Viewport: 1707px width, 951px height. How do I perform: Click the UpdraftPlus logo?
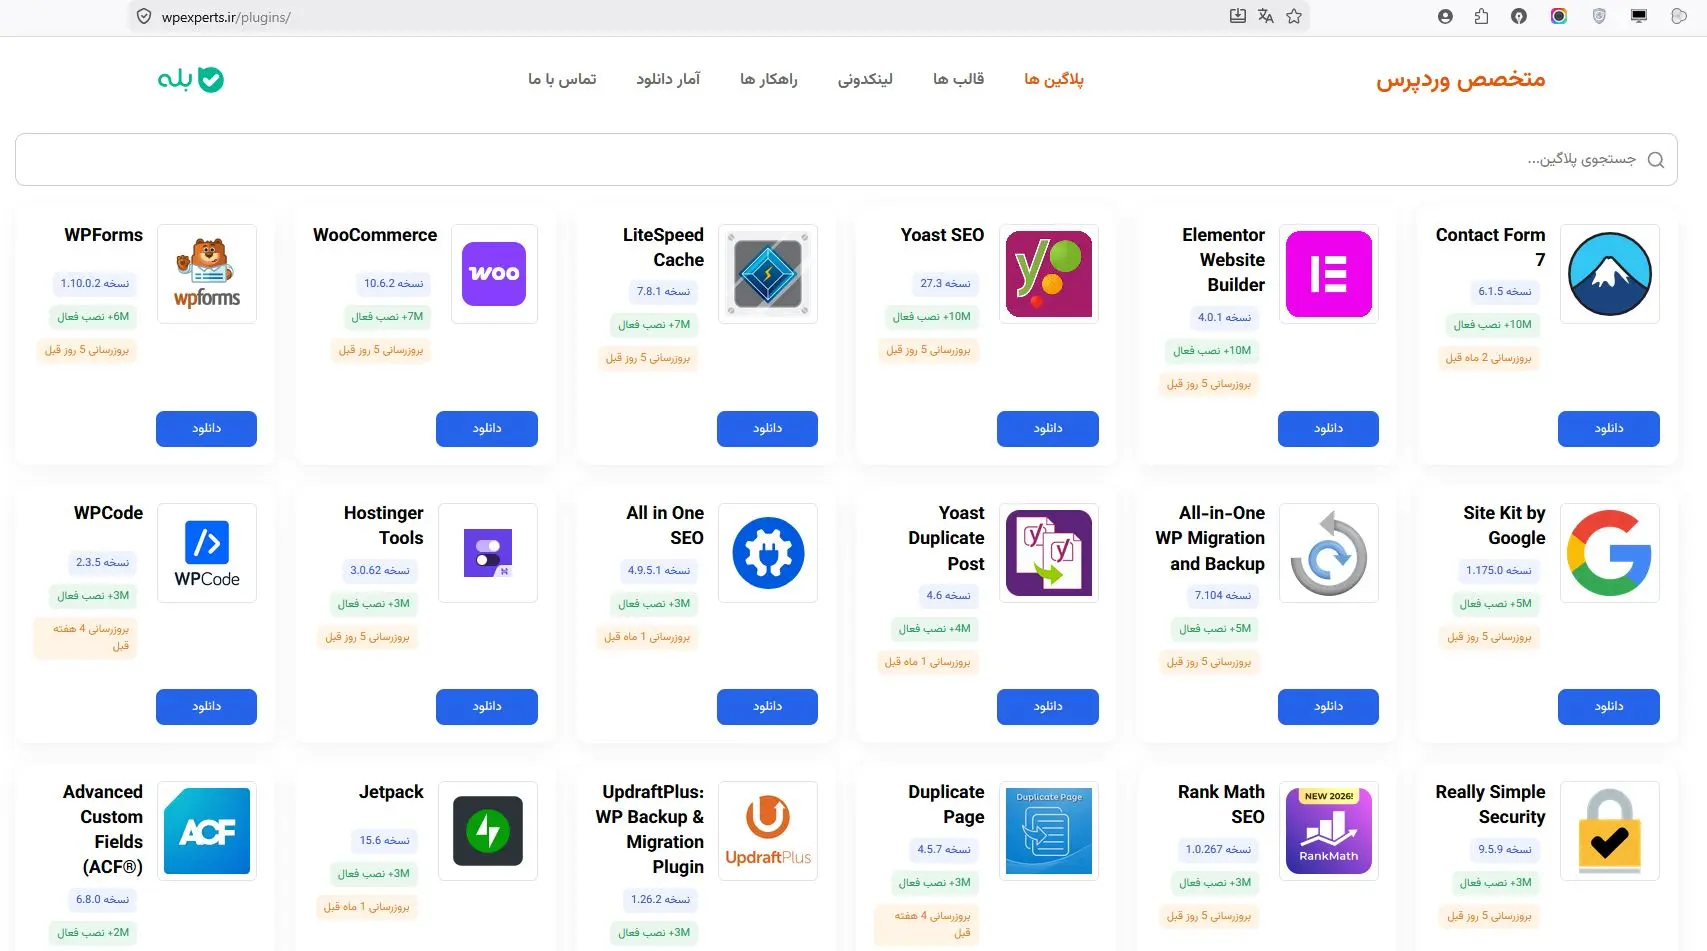pos(768,831)
